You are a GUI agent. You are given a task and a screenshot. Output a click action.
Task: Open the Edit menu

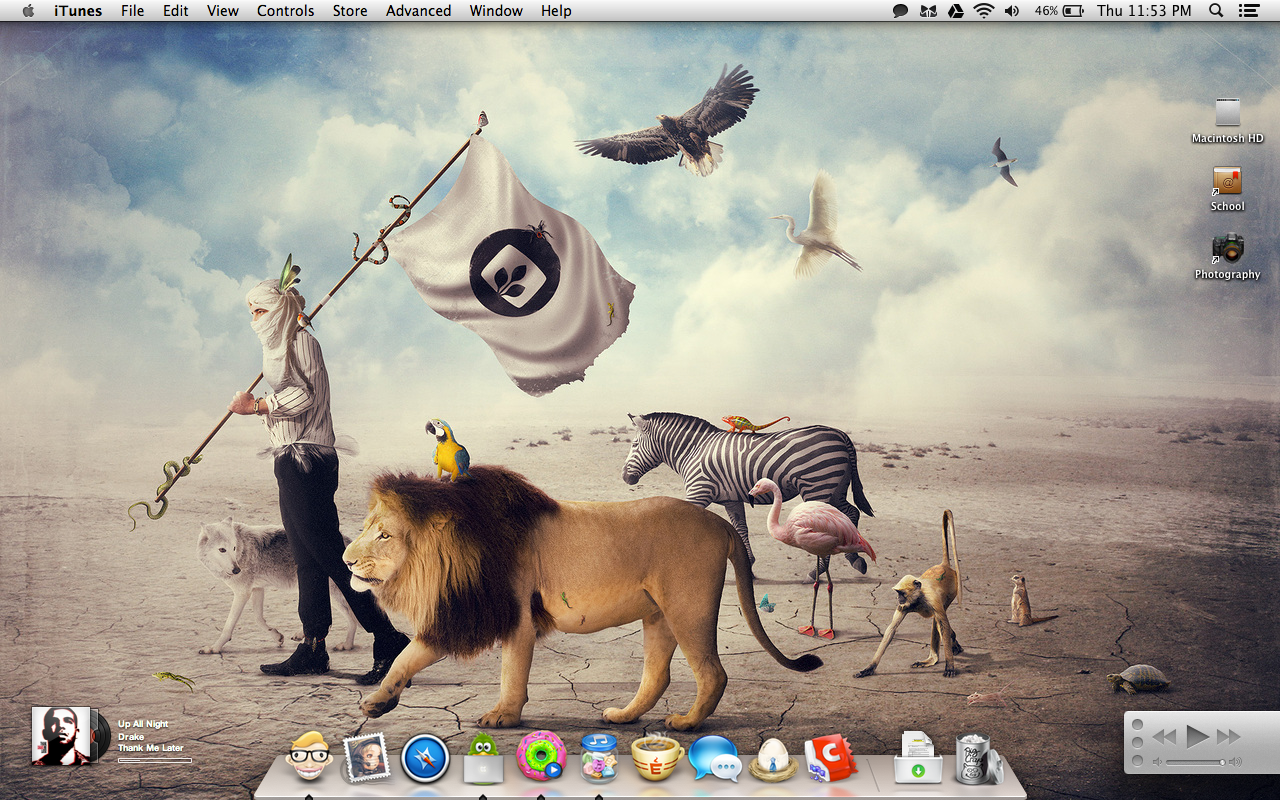coord(176,11)
